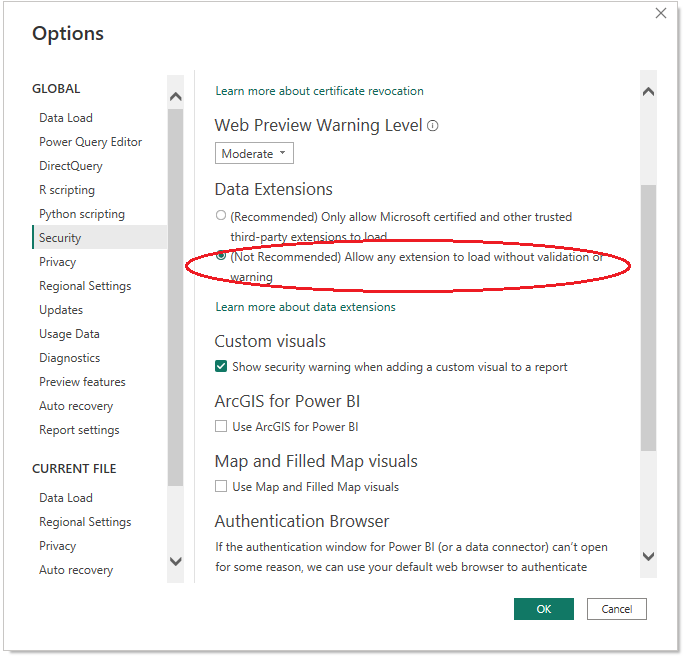Open Learn more about certificate revocation link
This screenshot has height=656, width=683.
pos(319,91)
